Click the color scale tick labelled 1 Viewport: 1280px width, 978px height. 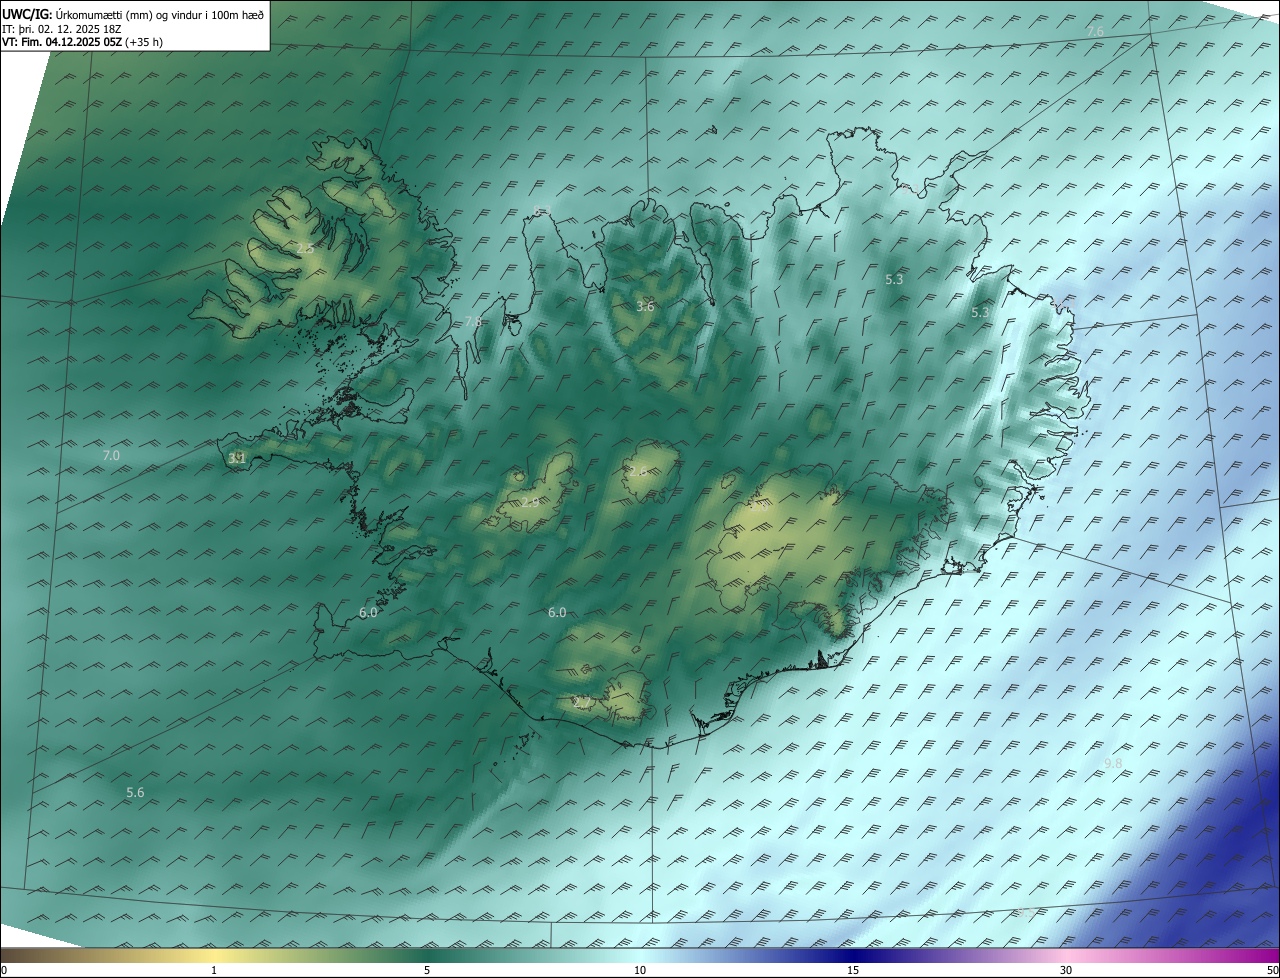[214, 971]
